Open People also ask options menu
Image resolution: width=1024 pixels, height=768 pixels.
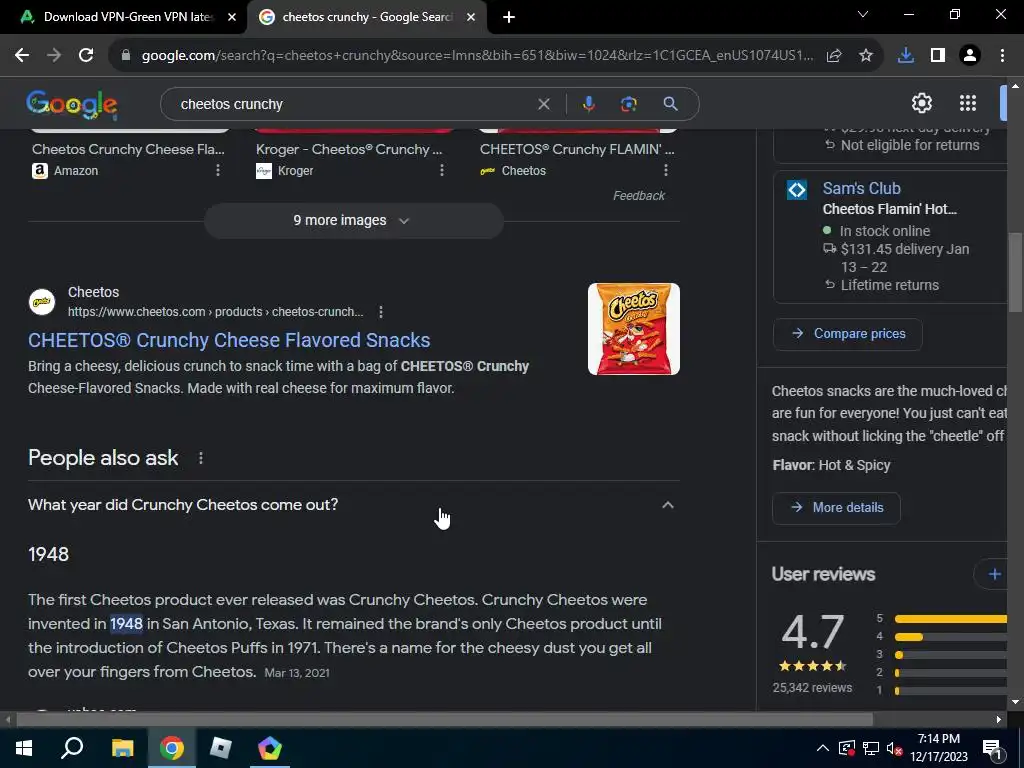(x=201, y=458)
